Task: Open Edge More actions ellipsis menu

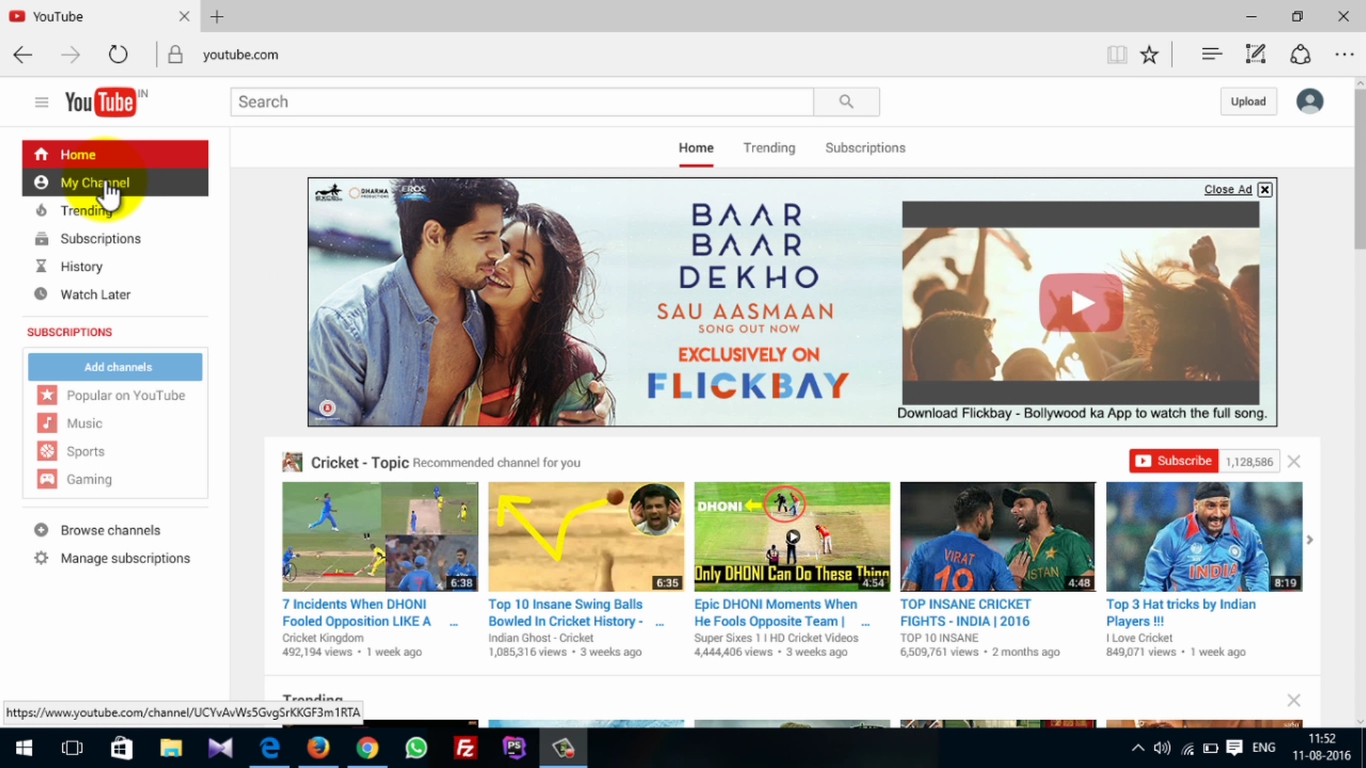Action: pyautogui.click(x=1344, y=55)
